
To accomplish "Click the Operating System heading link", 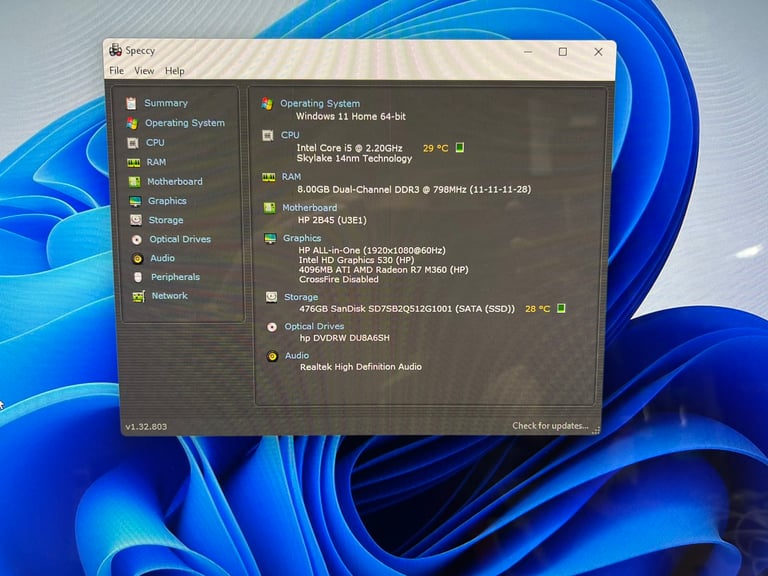I will click(320, 103).
